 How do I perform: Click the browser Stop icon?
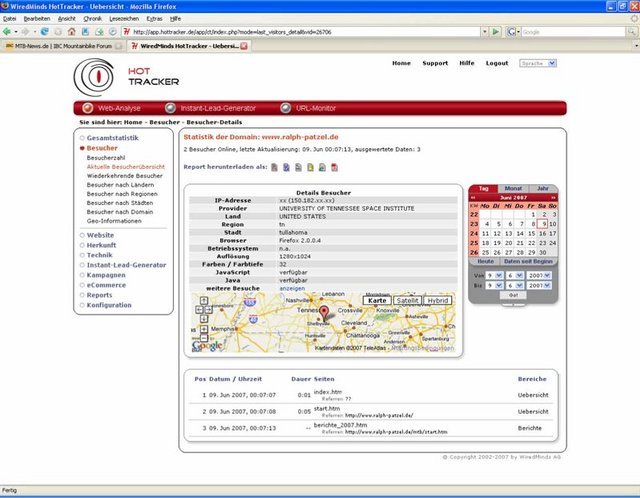(x=58, y=31)
